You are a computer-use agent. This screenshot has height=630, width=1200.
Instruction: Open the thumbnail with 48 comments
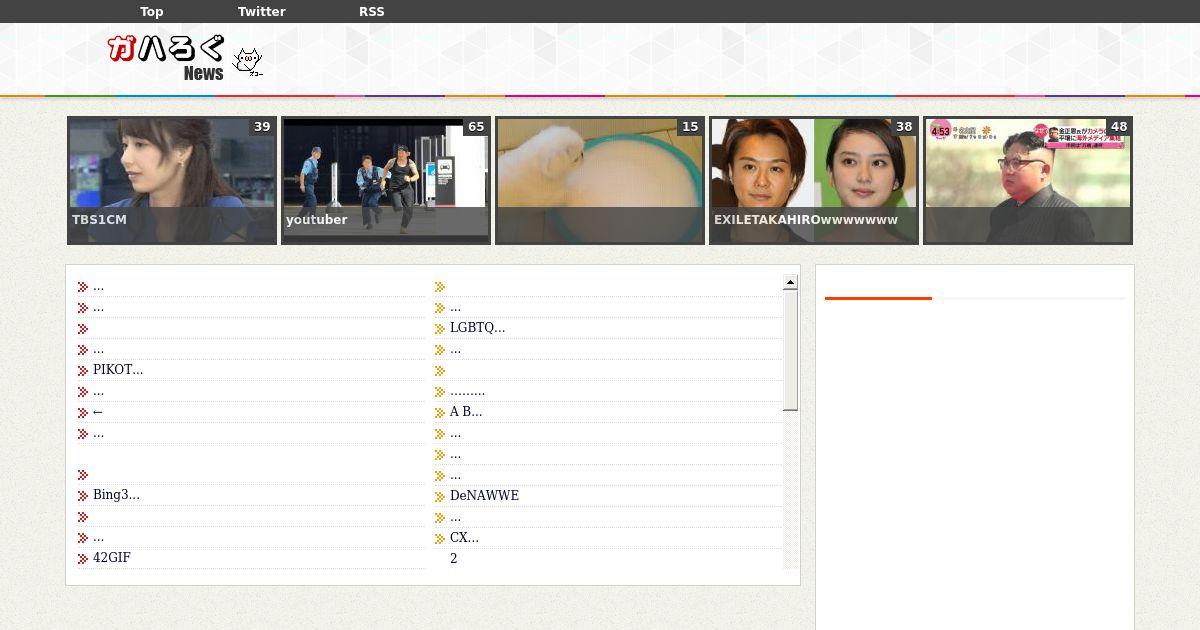1028,180
